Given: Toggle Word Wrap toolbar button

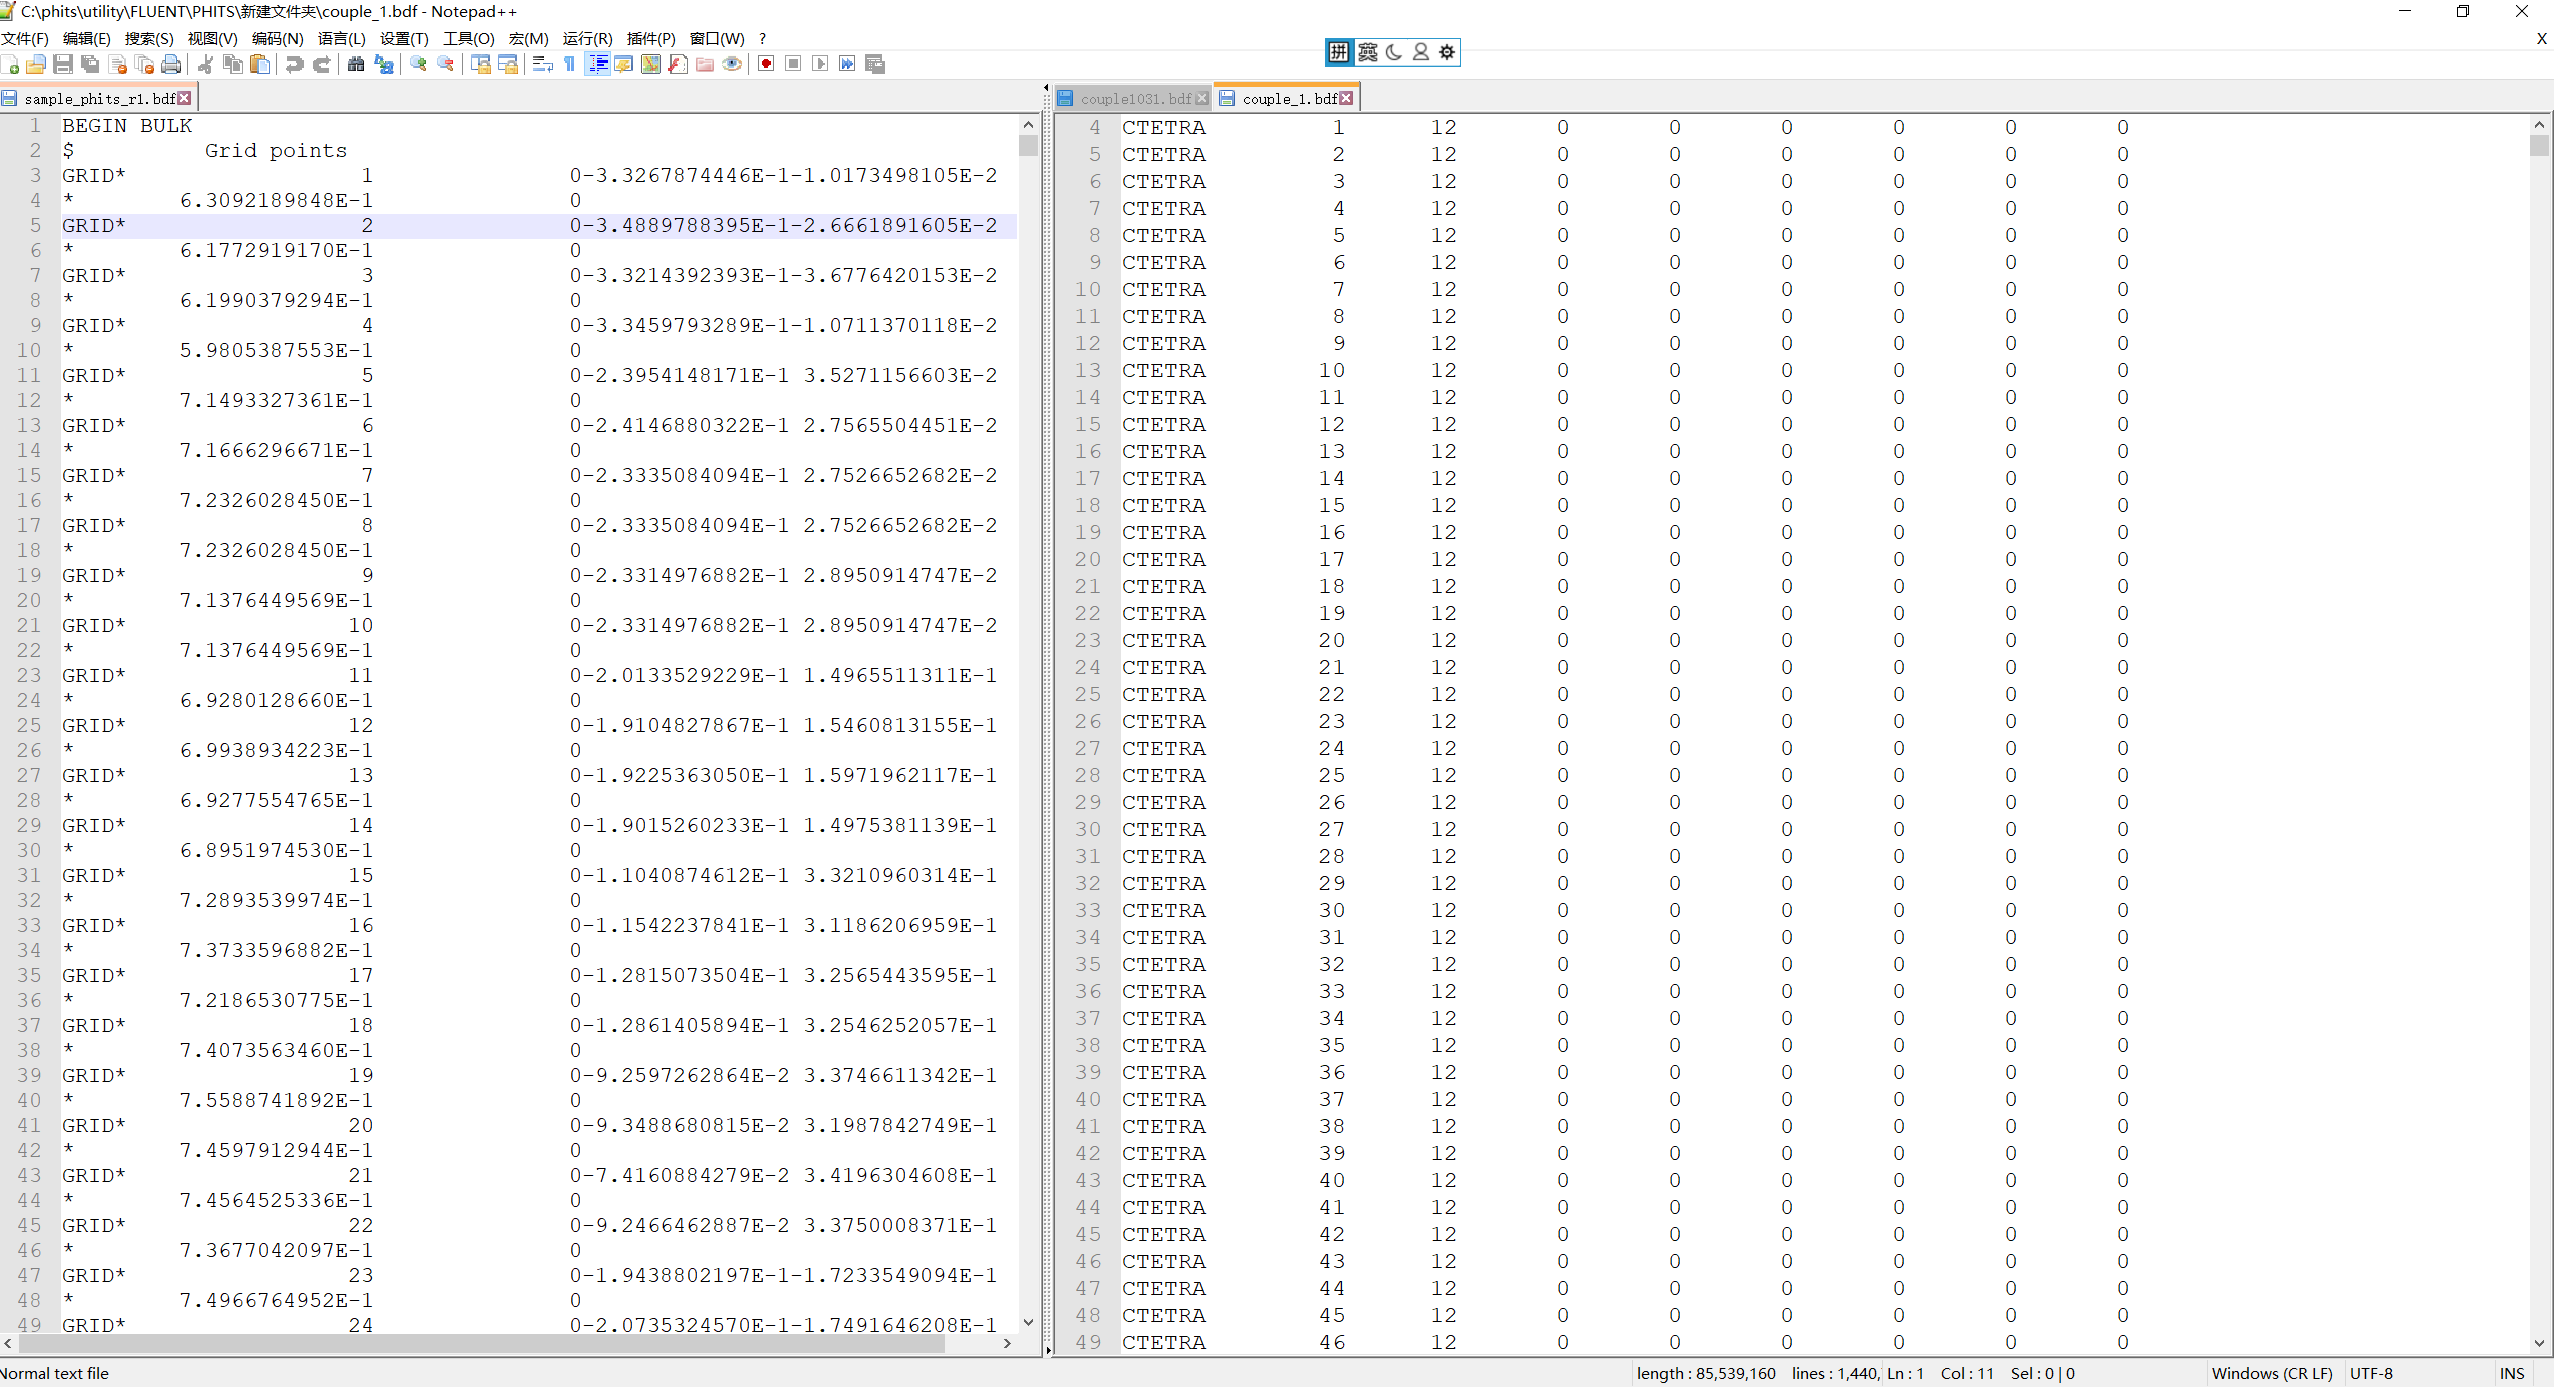Looking at the screenshot, I should (x=542, y=64).
